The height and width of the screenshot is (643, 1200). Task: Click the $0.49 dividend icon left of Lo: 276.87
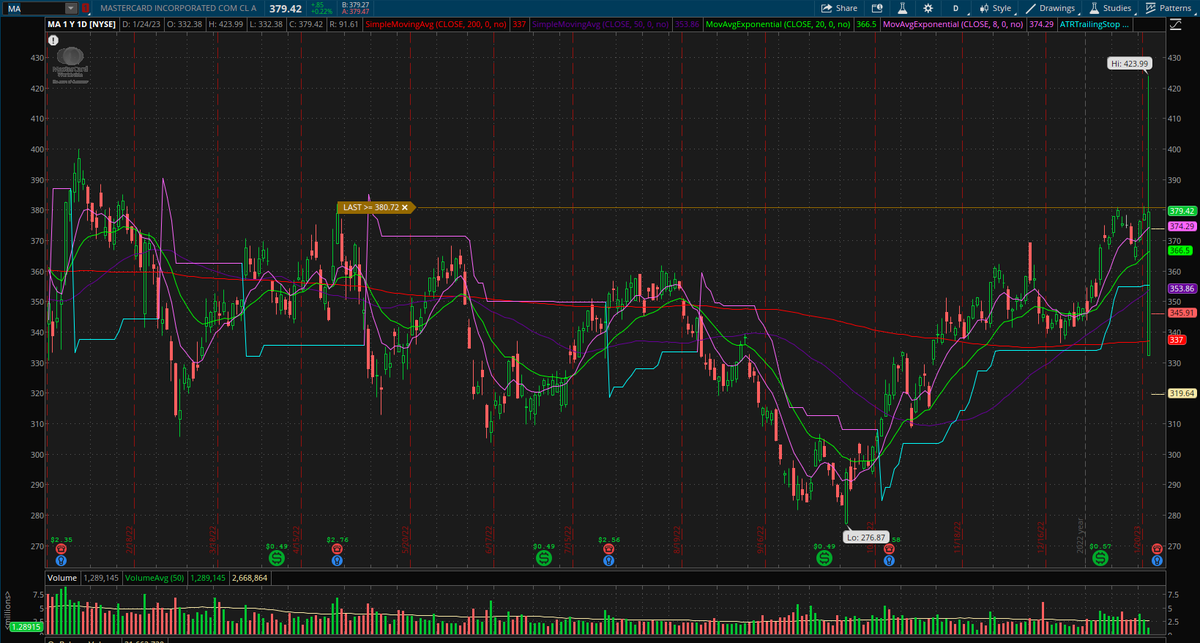coord(824,556)
